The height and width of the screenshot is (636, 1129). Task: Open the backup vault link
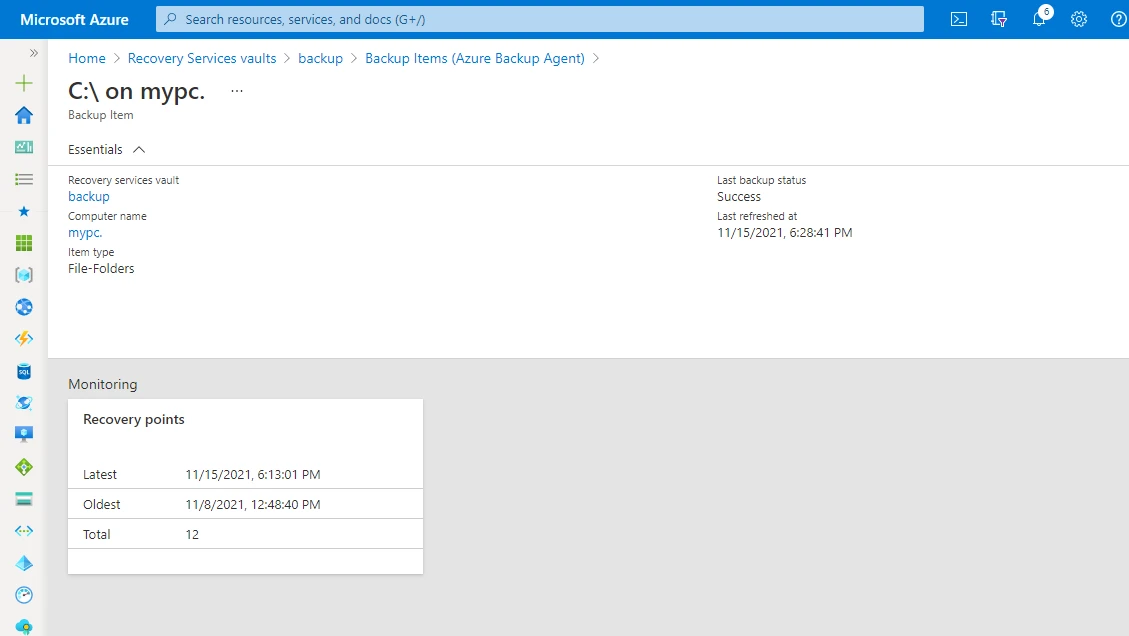click(88, 196)
